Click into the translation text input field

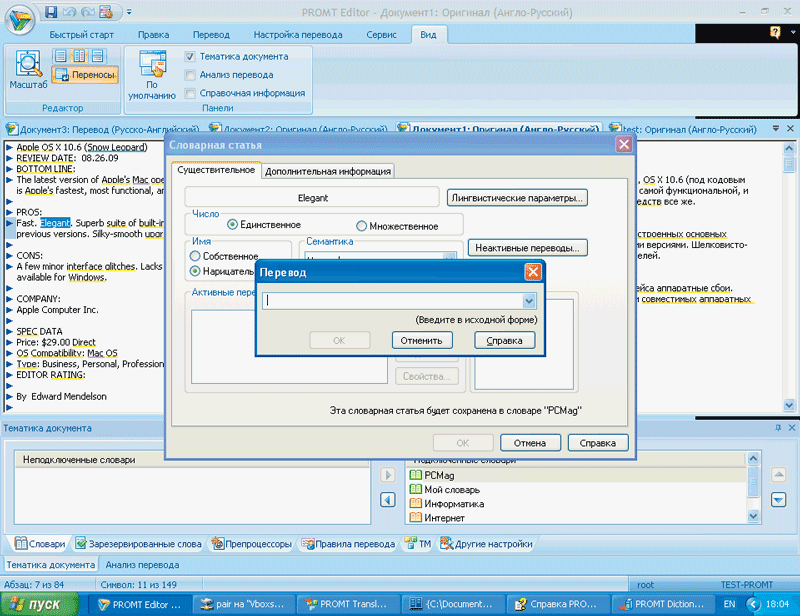tap(392, 301)
